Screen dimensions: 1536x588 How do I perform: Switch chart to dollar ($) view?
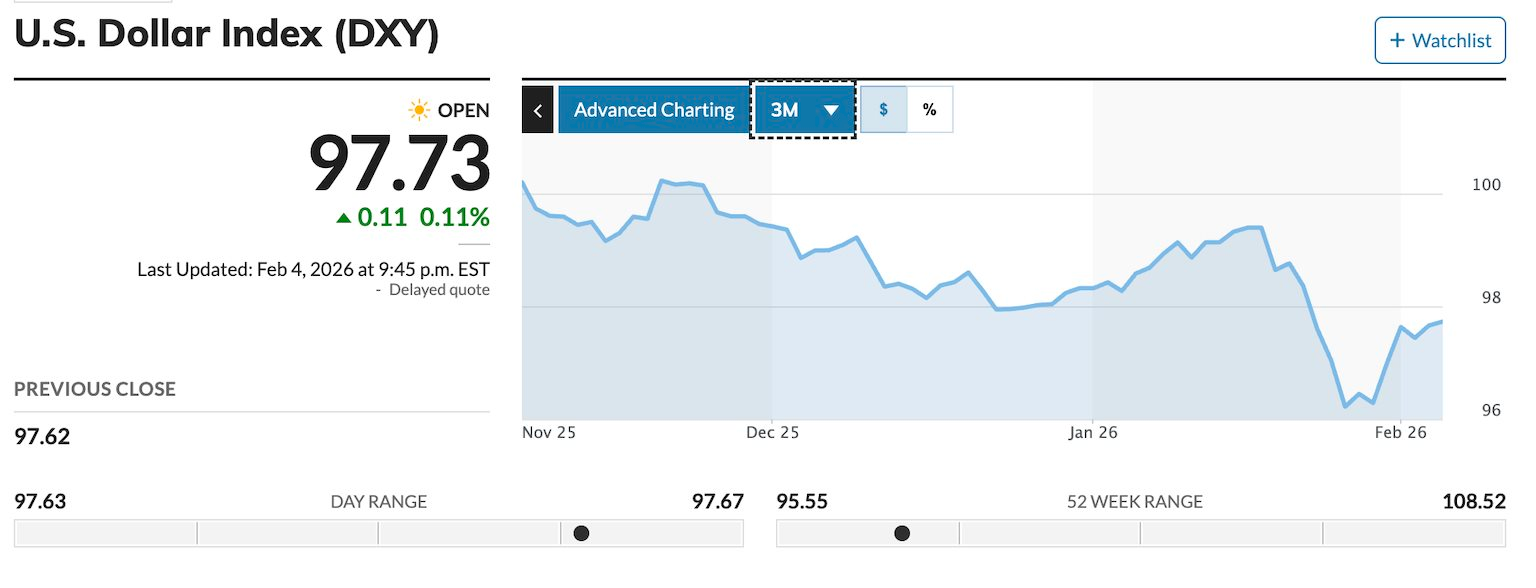coord(884,110)
